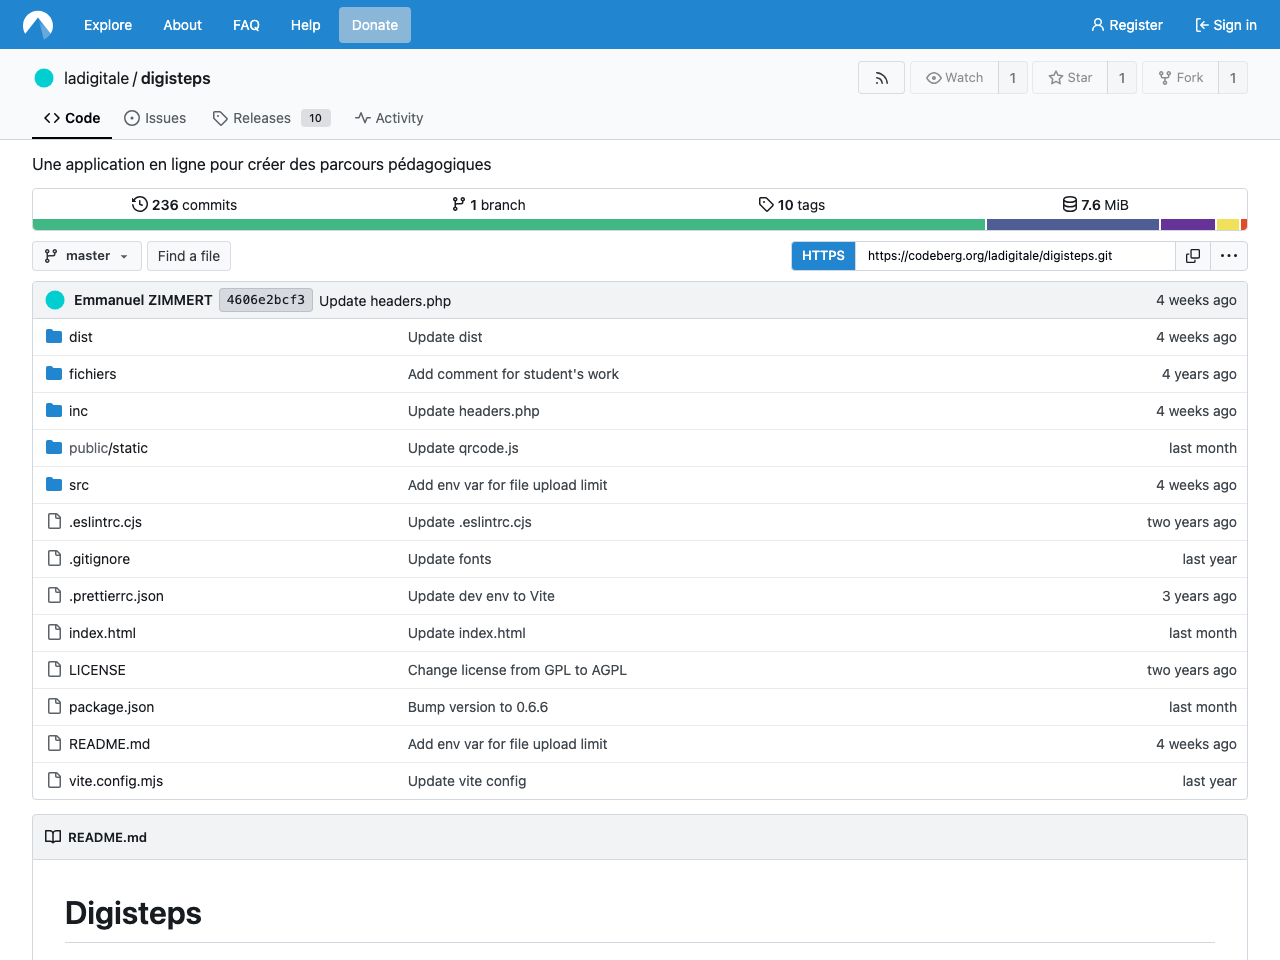
Task: Click the green segment of the language bar
Action: (500, 224)
